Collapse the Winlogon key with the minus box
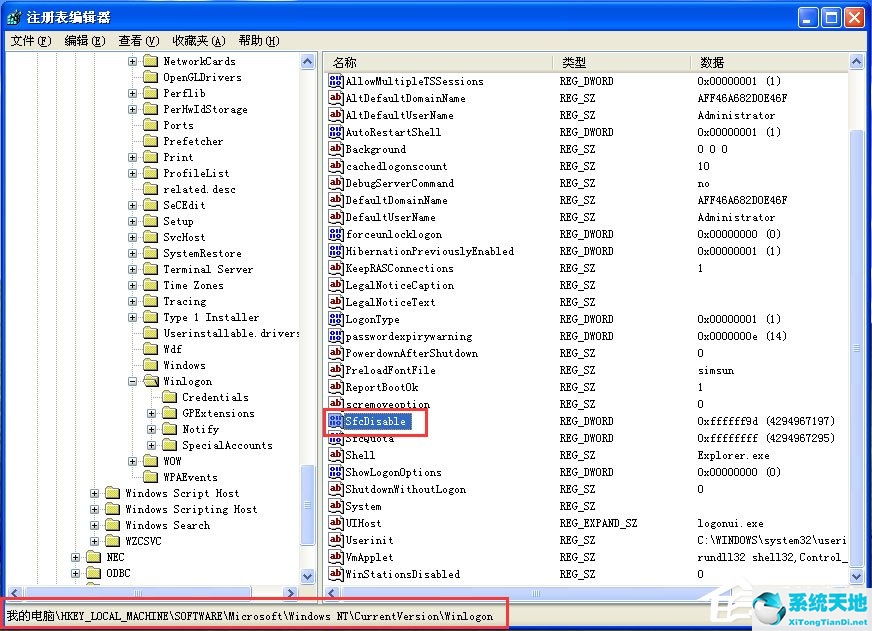The width and height of the screenshot is (872, 631). click(x=133, y=381)
